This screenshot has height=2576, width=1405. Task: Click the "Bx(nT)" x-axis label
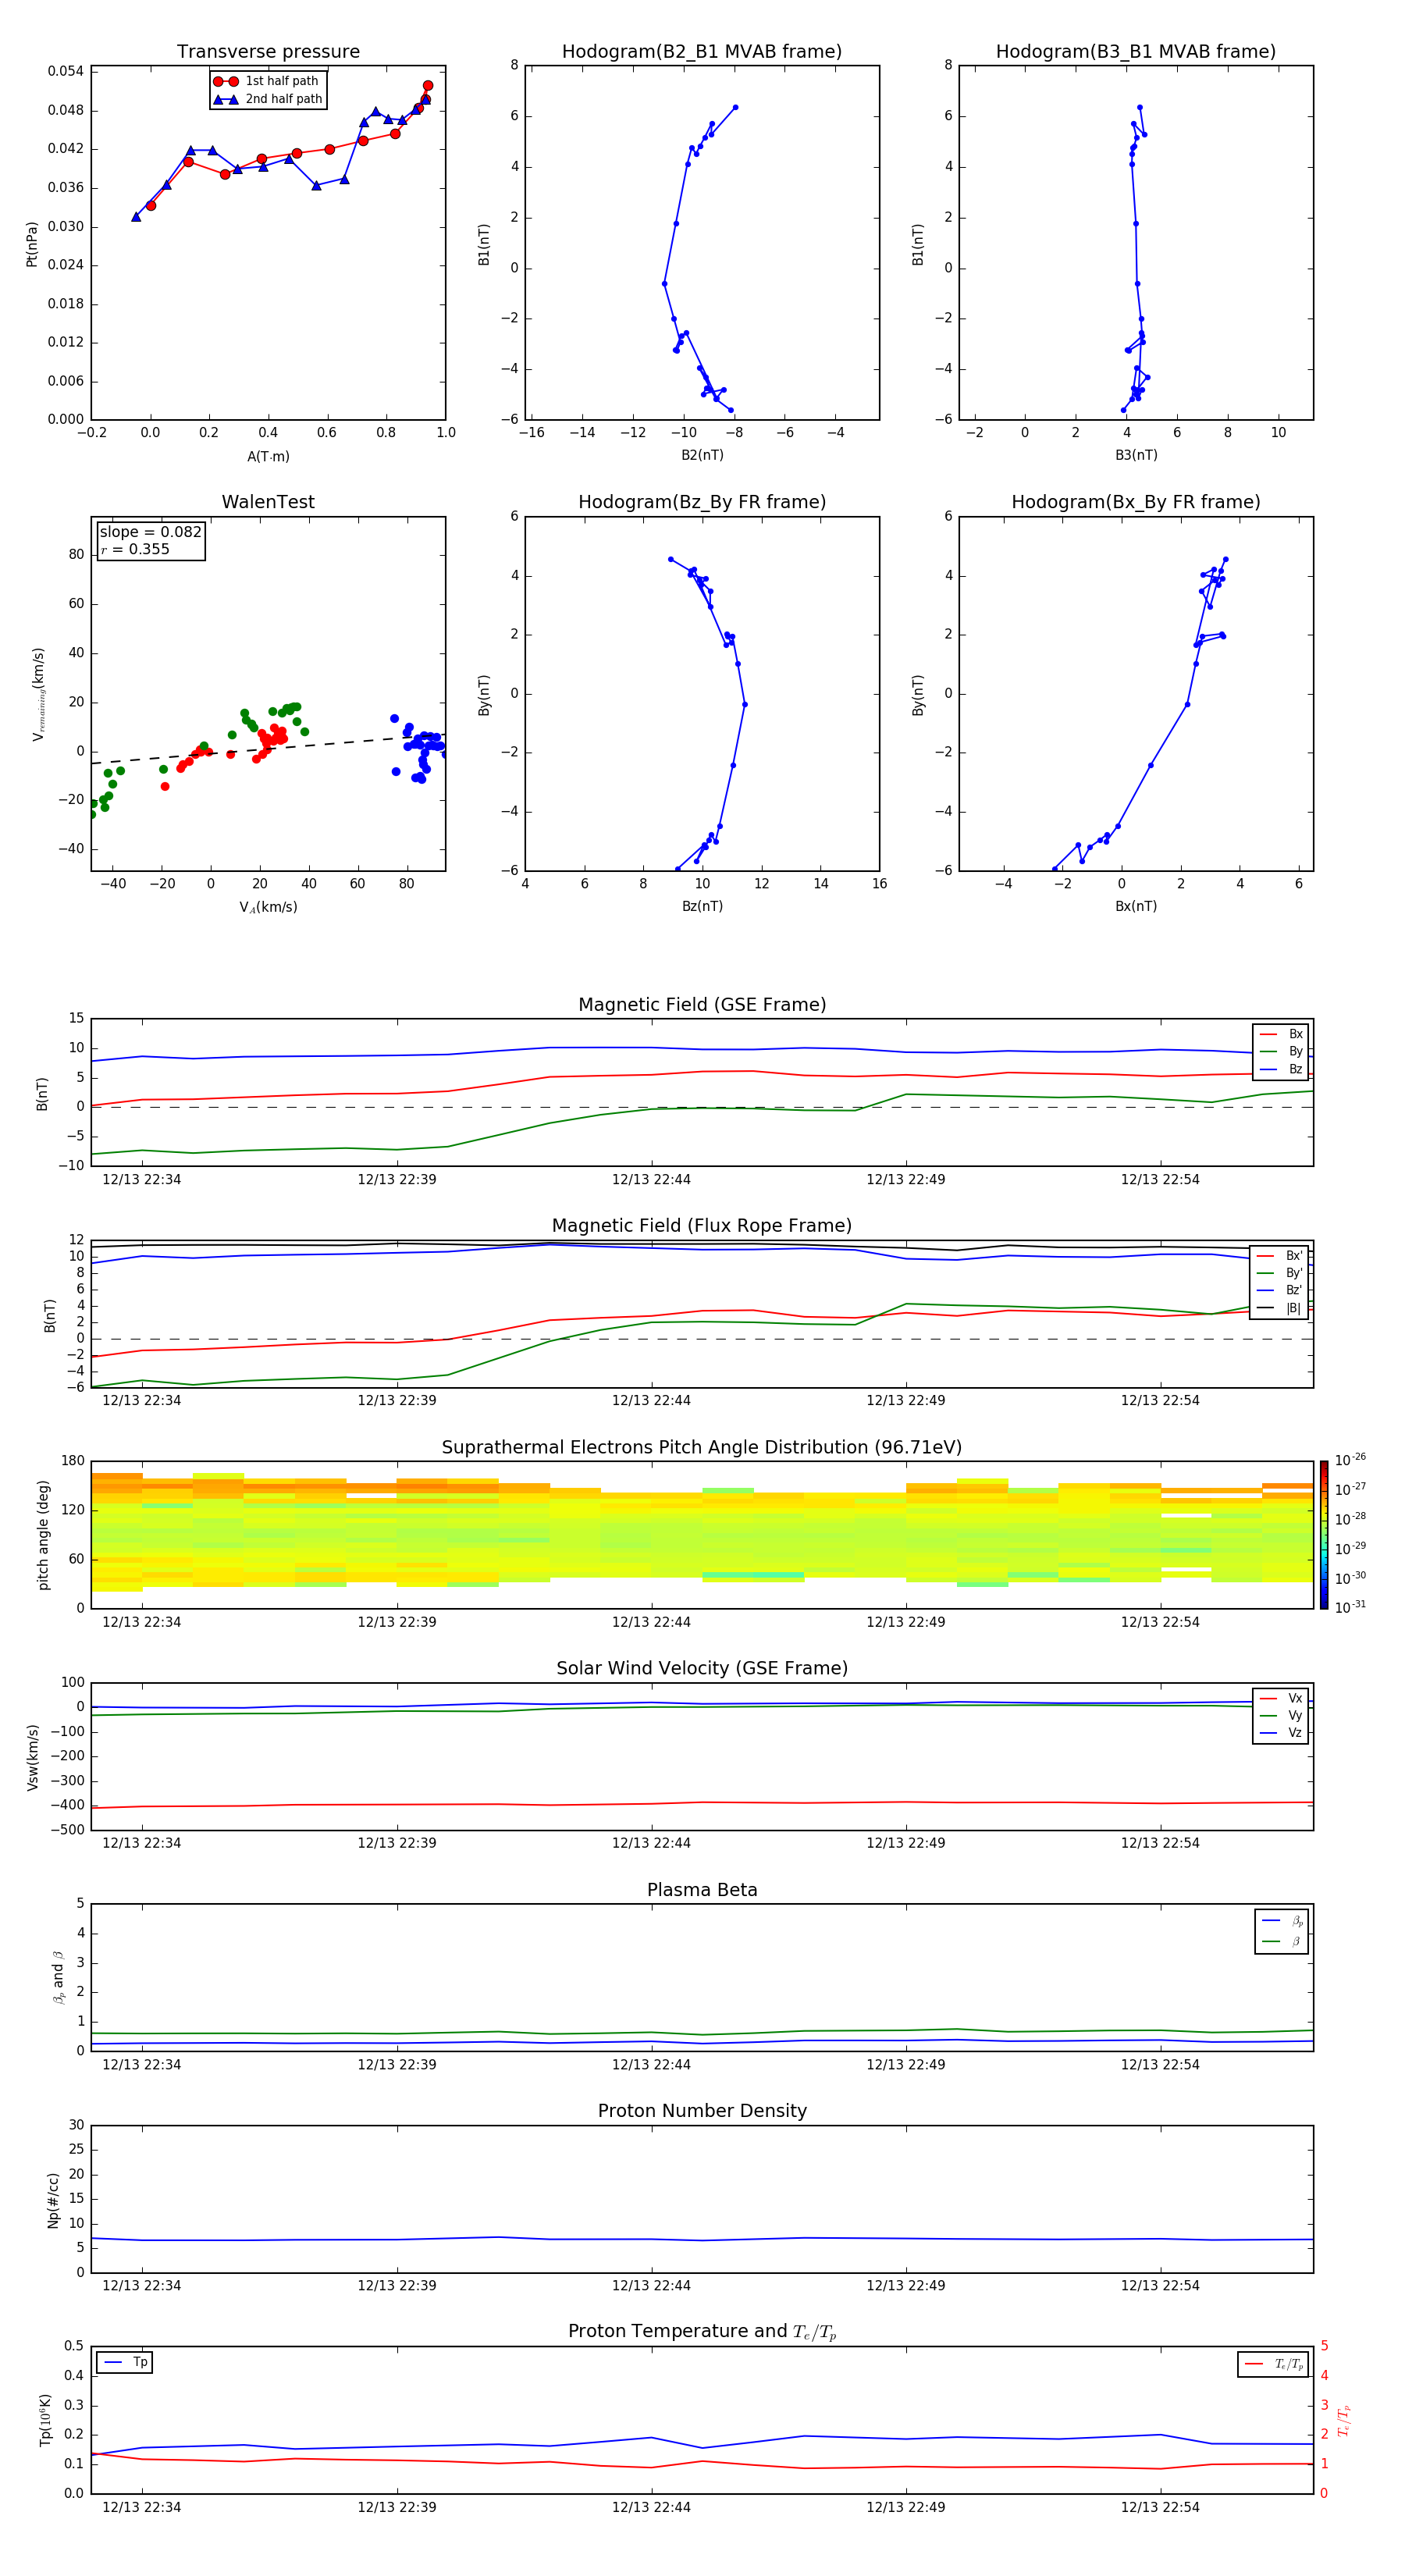pyautogui.click(x=1136, y=906)
